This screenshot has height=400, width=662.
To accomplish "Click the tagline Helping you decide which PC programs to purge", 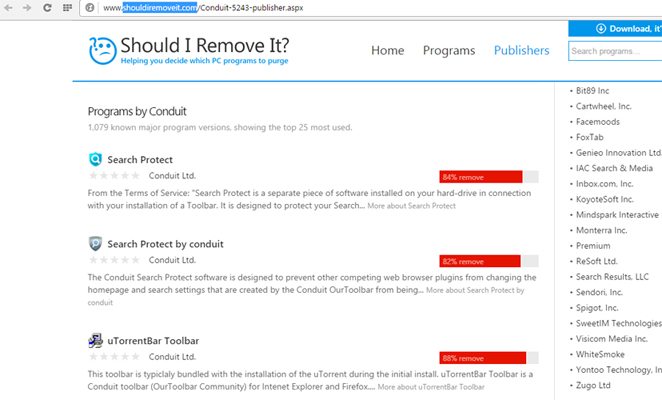I will (x=204, y=61).
